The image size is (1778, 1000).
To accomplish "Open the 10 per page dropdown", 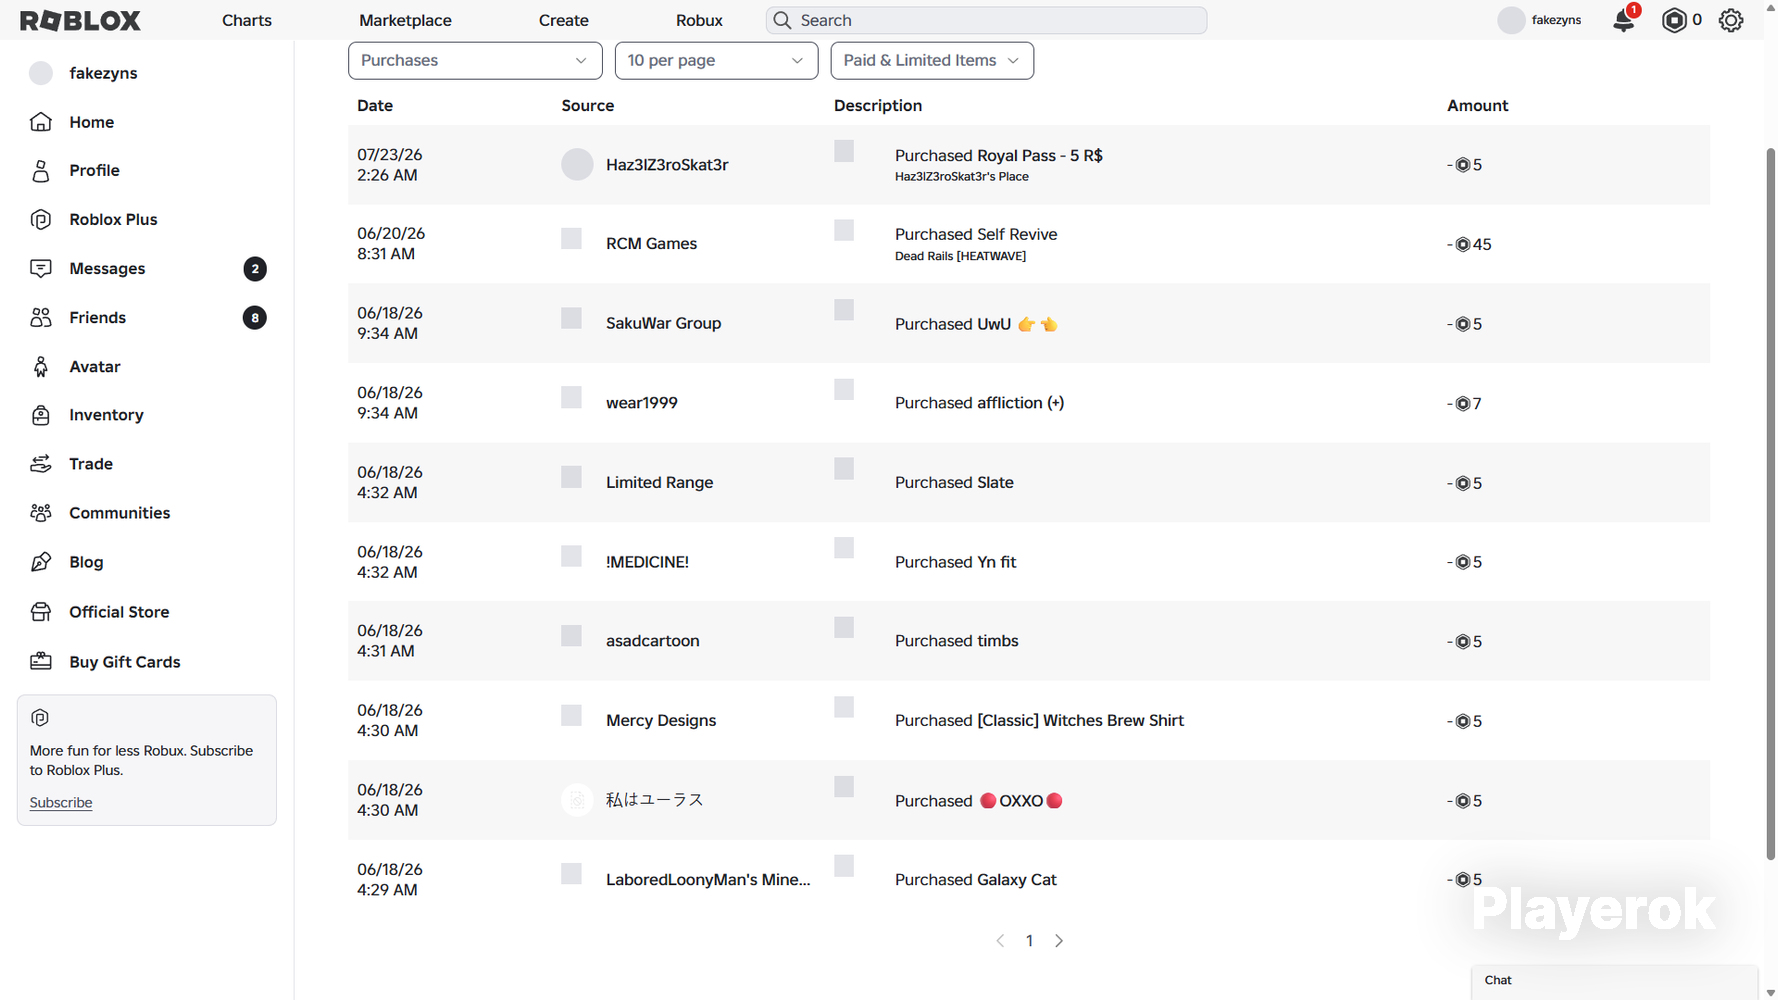I will pyautogui.click(x=716, y=60).
